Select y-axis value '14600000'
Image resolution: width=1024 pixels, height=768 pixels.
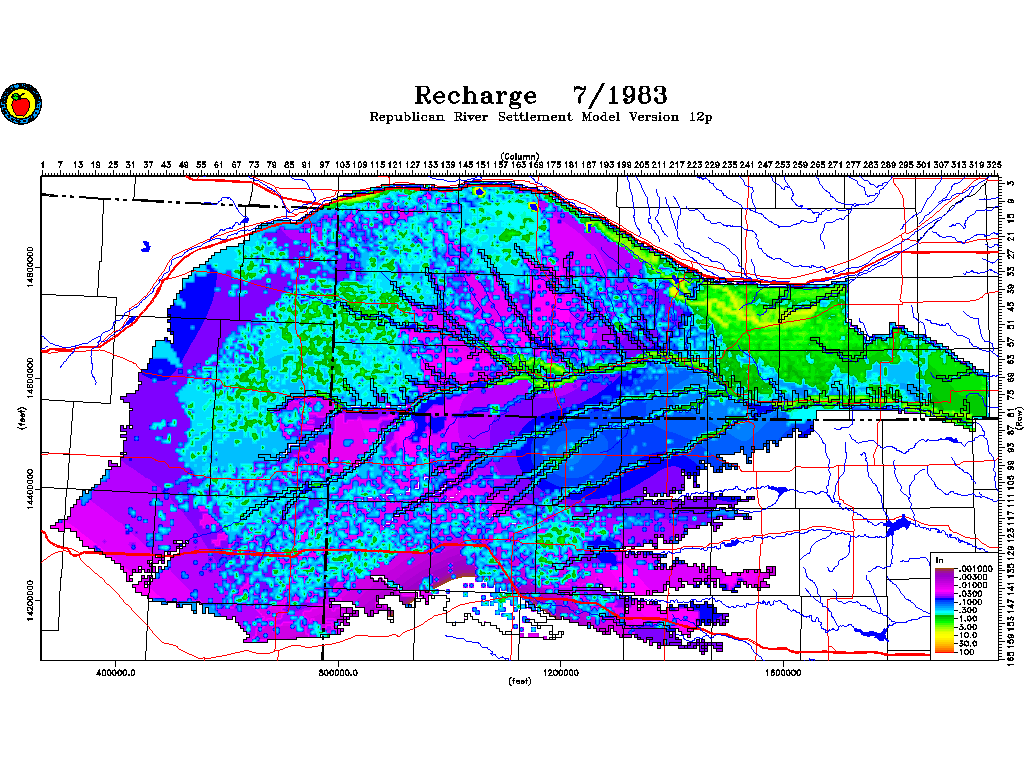click(31, 378)
